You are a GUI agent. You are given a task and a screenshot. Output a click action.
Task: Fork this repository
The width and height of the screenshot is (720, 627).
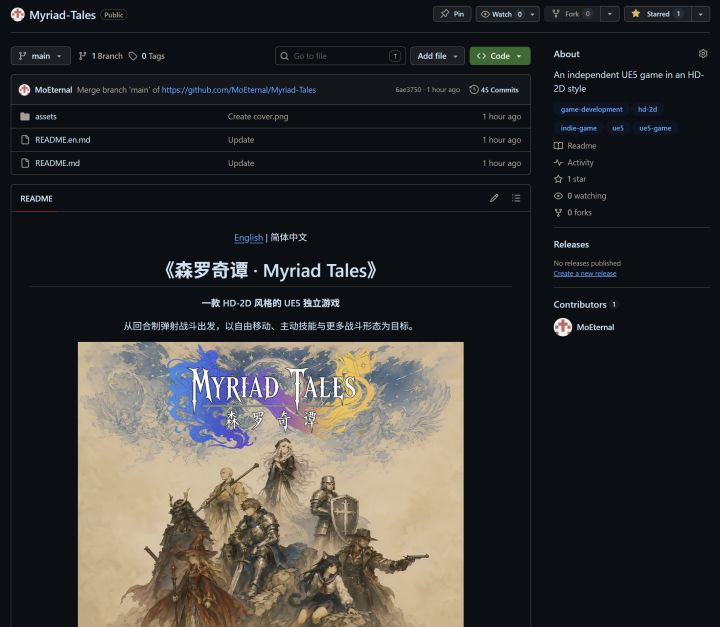point(572,14)
